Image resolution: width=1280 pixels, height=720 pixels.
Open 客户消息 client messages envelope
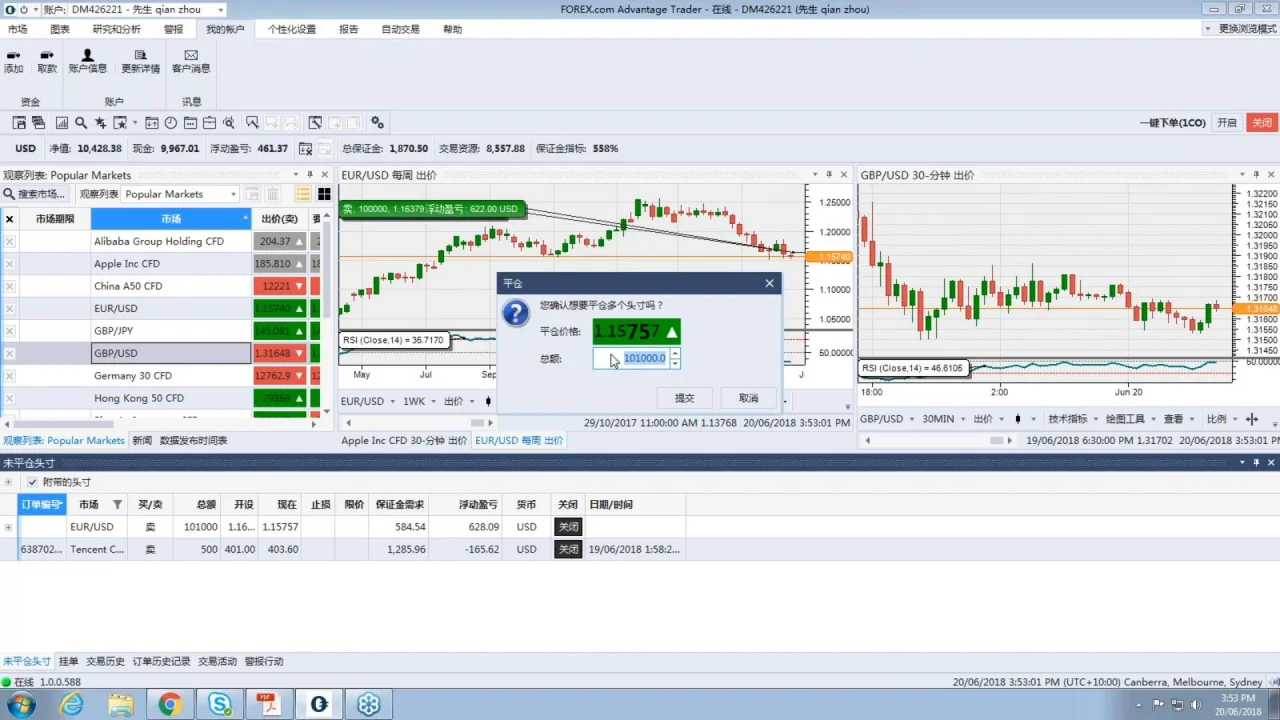[191, 61]
